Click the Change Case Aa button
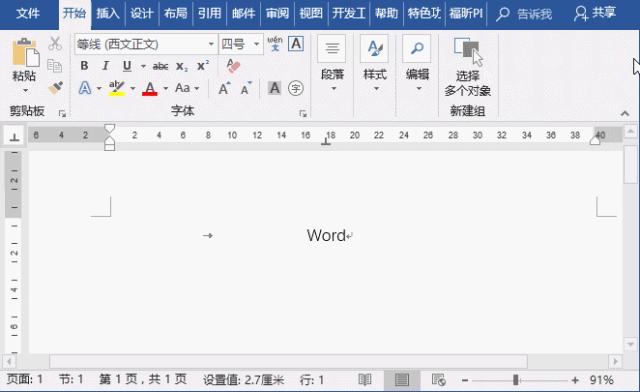 coord(182,88)
